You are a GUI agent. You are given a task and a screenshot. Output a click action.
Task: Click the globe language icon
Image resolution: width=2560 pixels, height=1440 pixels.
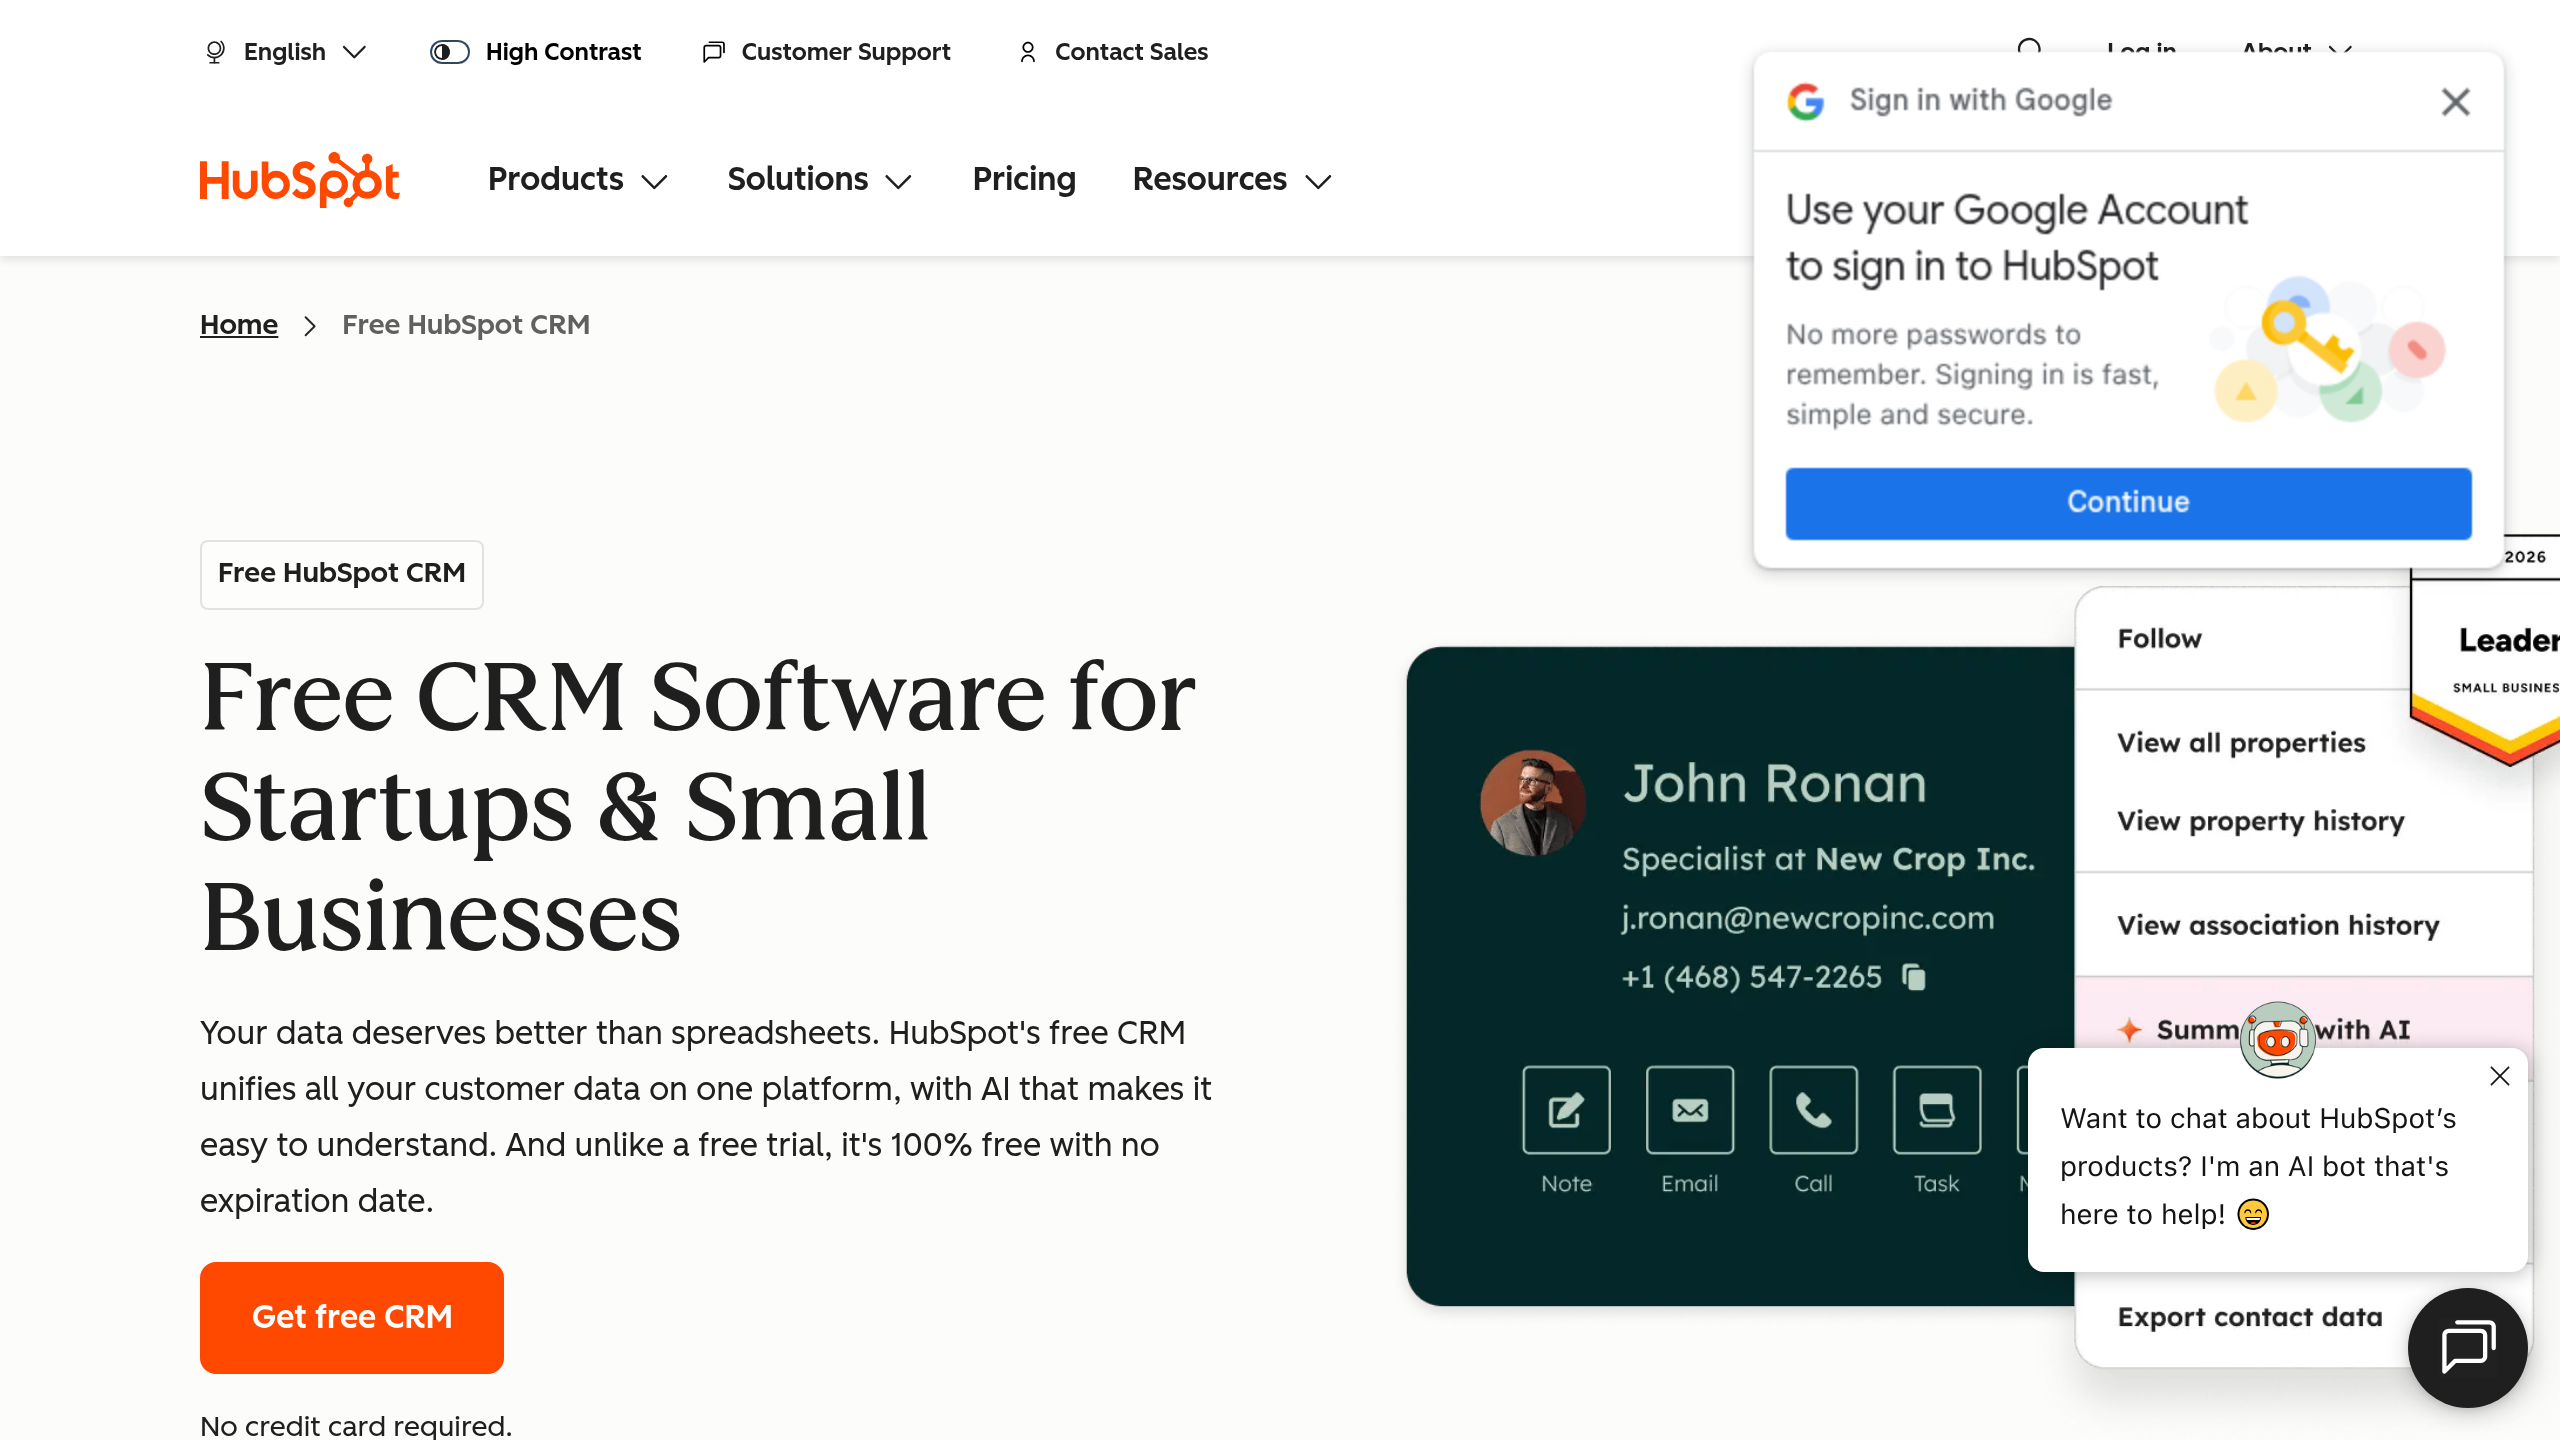point(214,52)
